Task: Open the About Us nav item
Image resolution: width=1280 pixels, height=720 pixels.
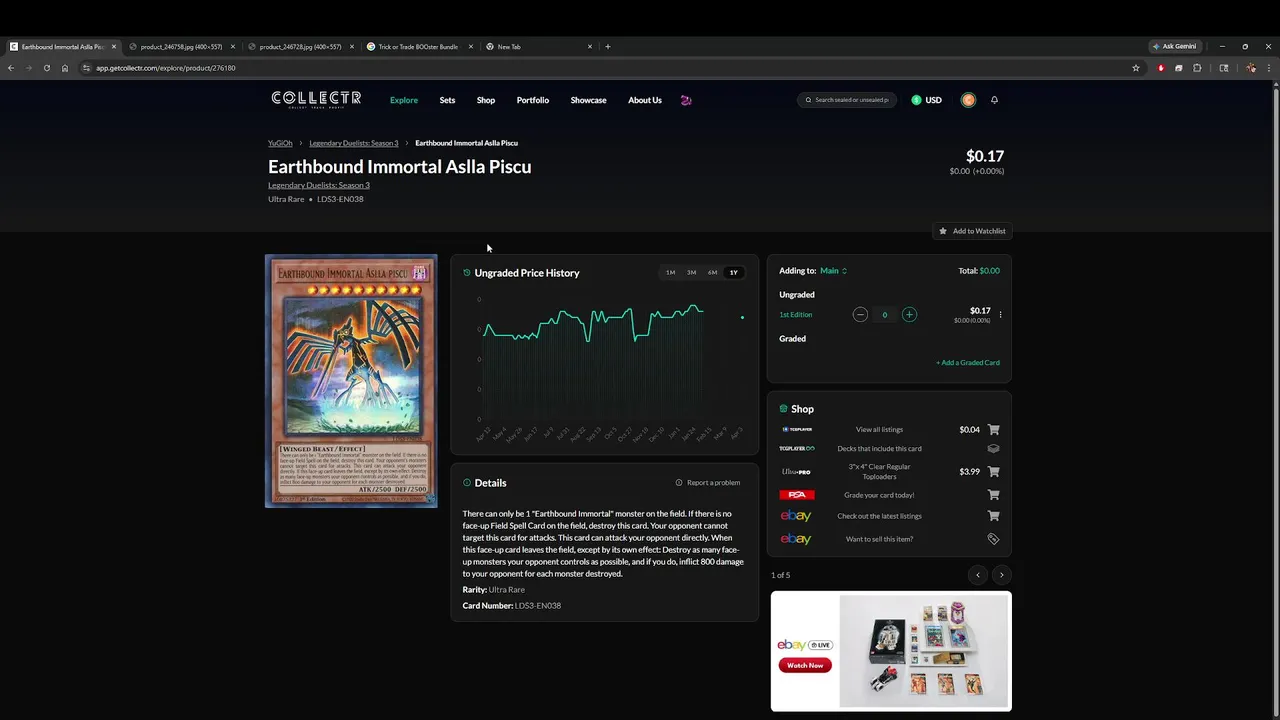Action: pos(645,100)
